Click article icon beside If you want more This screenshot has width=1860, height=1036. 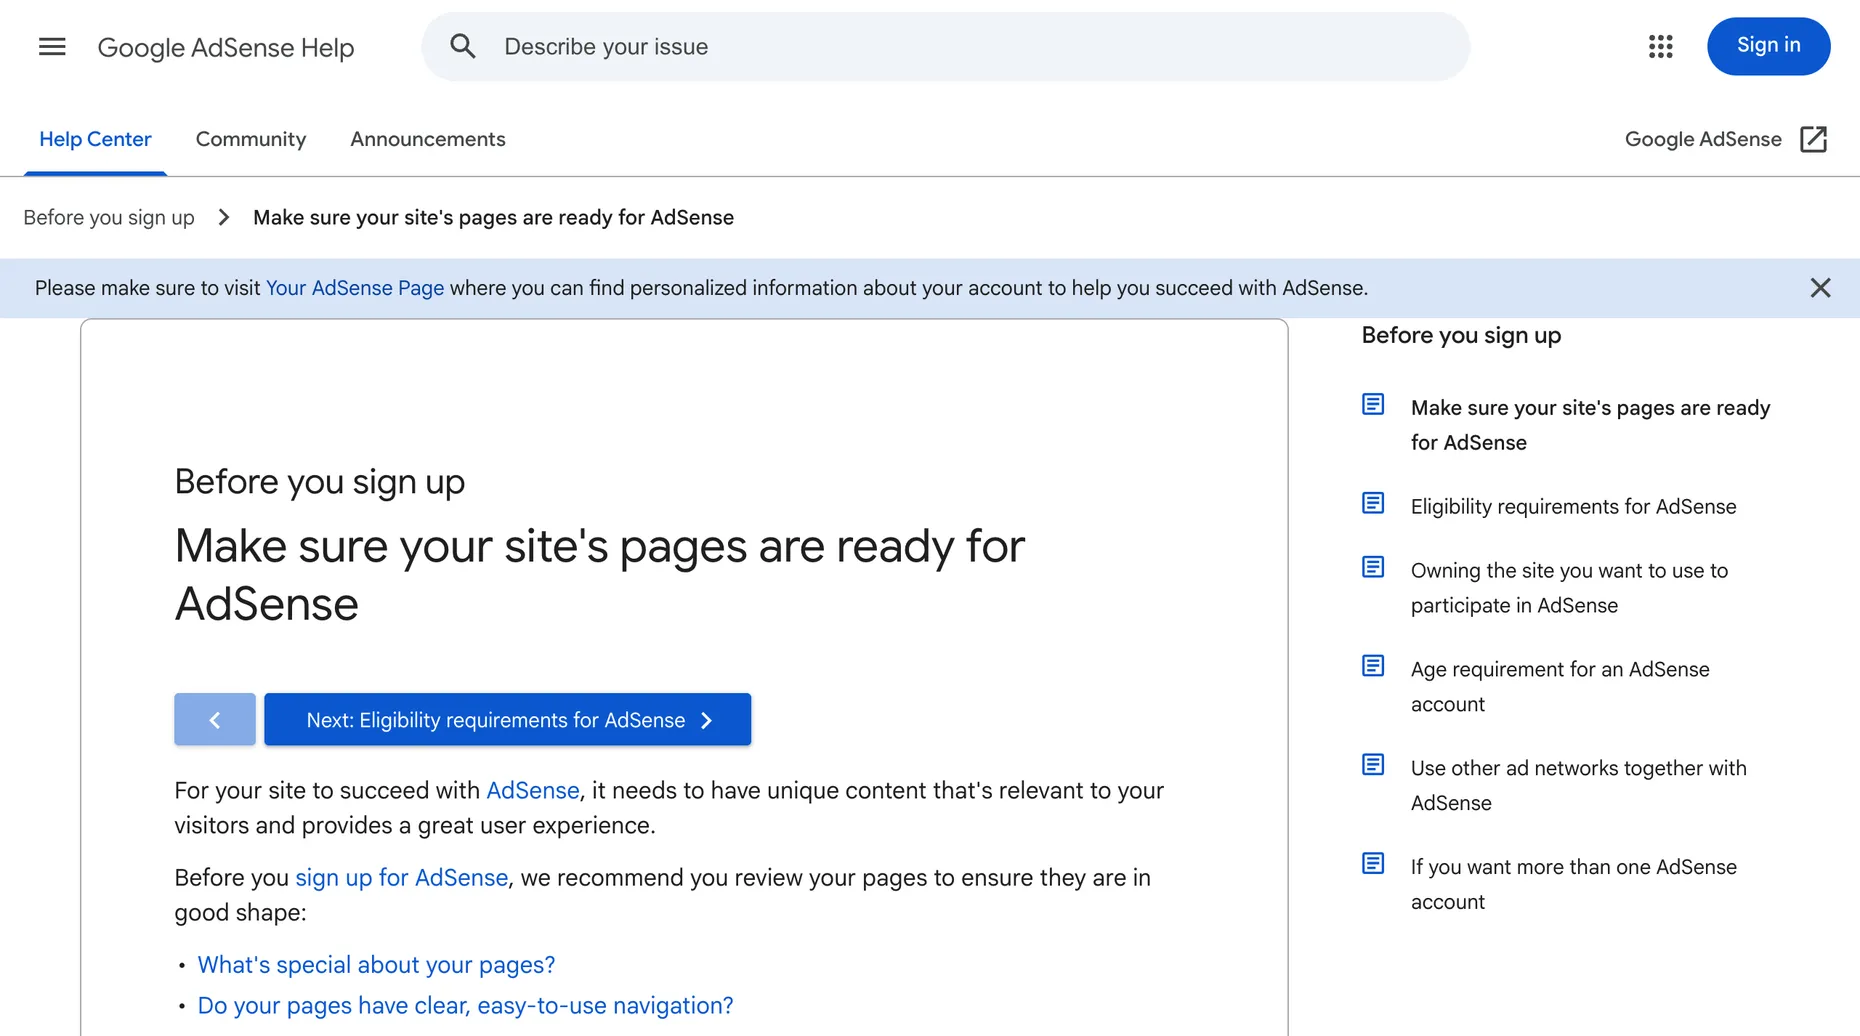[x=1373, y=863]
